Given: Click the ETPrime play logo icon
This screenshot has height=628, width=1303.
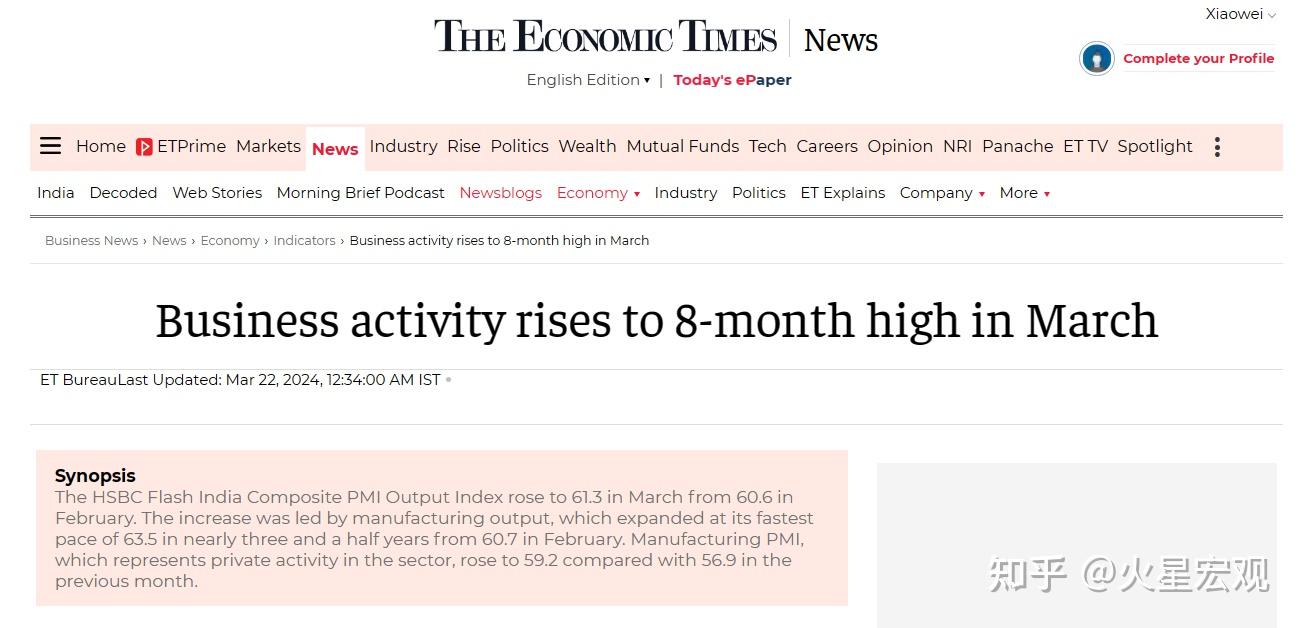Looking at the screenshot, I should pos(145,147).
